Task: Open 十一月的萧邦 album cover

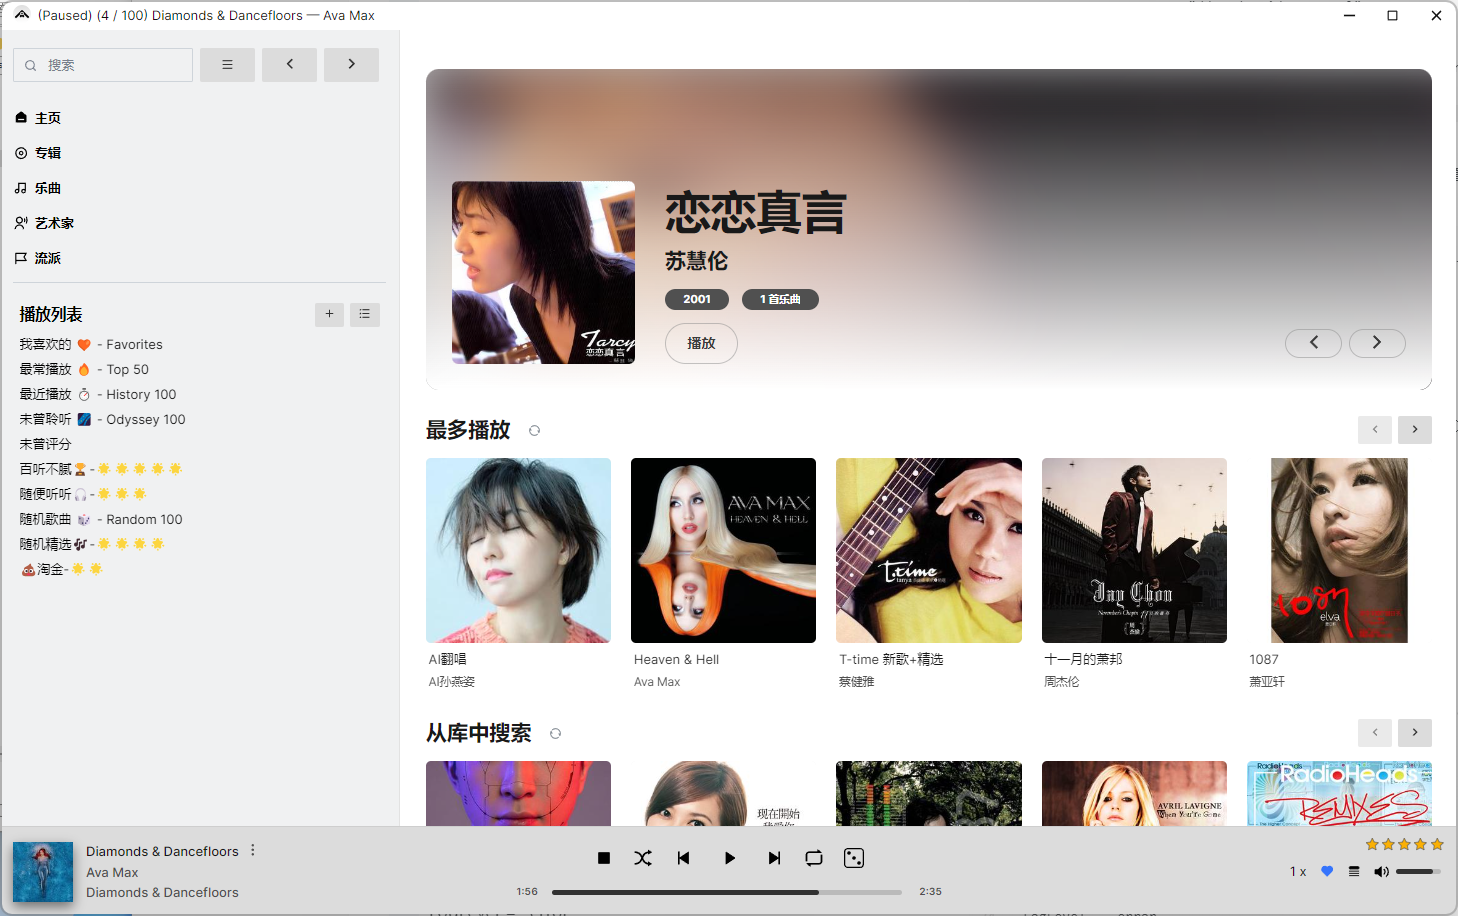Action: coord(1134,550)
